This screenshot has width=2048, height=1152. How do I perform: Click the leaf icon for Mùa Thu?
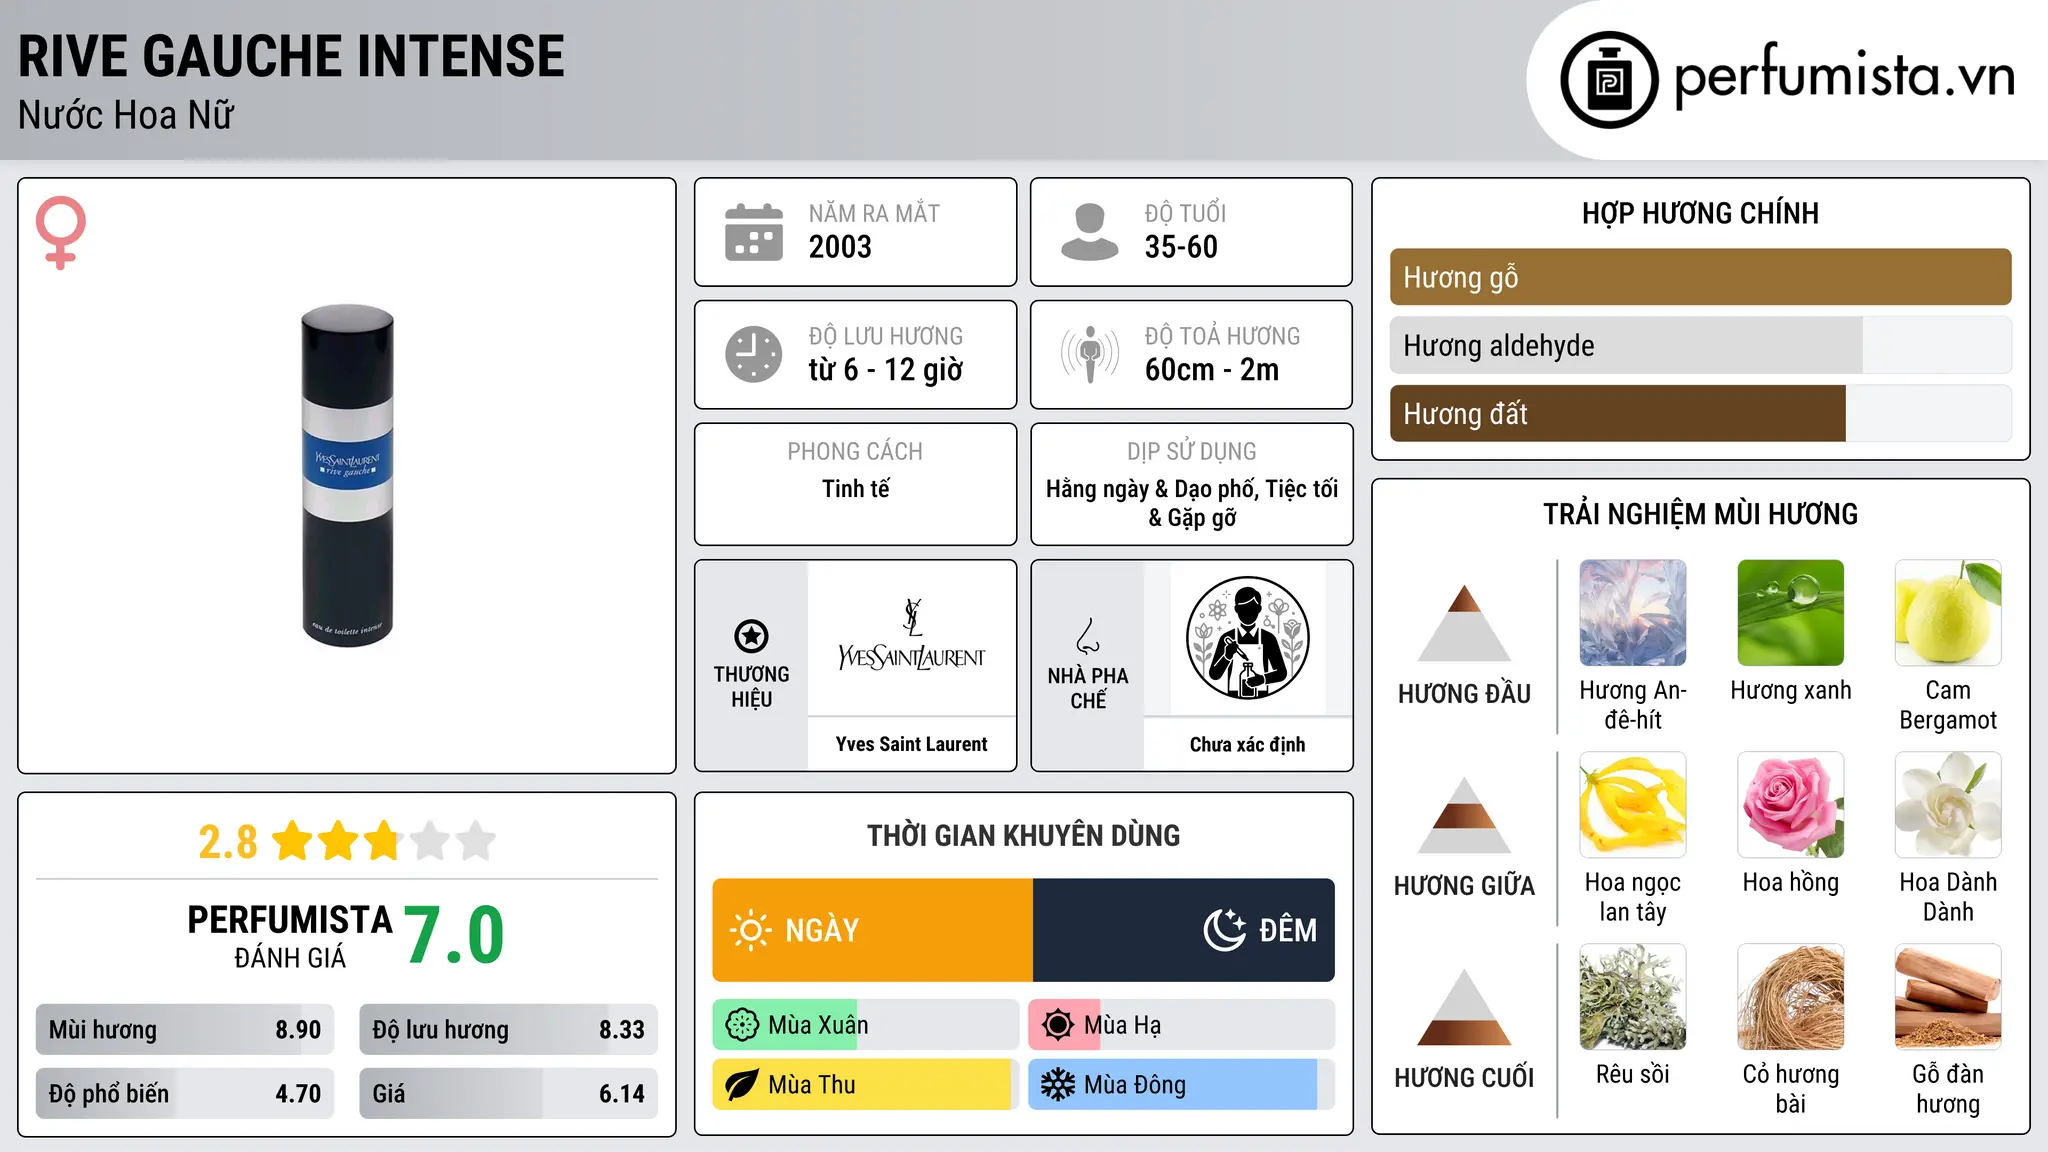pyautogui.click(x=742, y=1085)
